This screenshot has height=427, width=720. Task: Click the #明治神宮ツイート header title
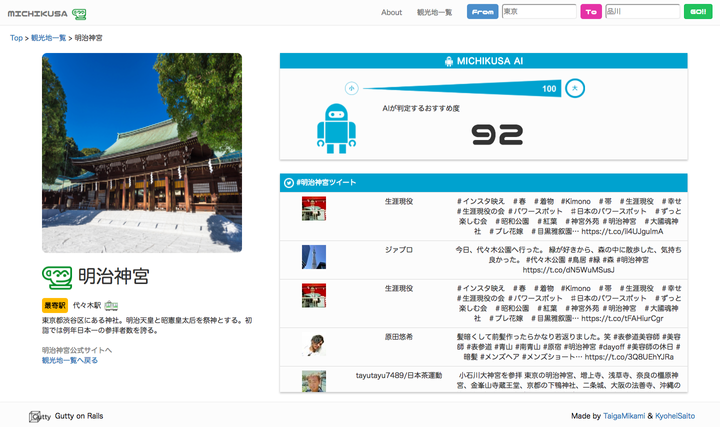326,182
